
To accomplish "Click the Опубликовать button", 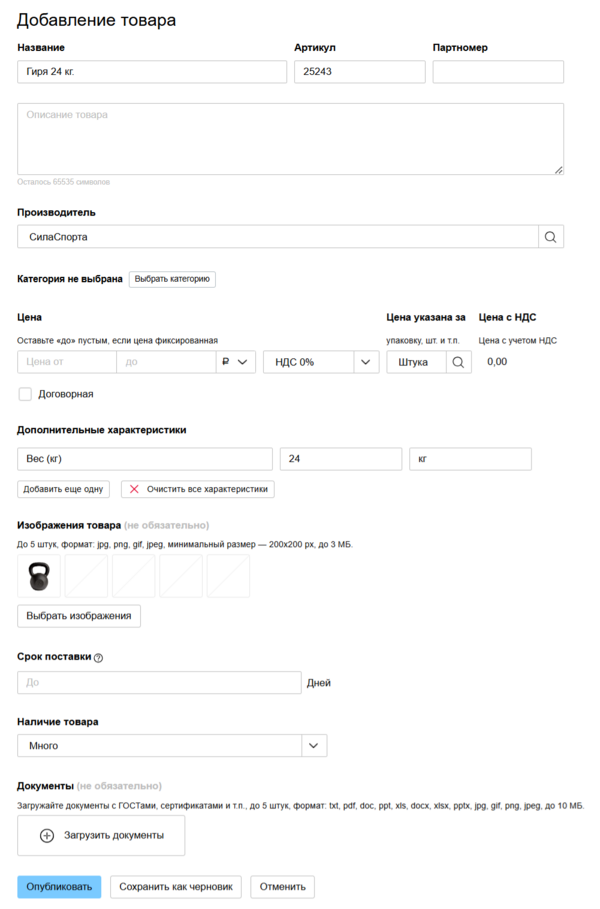I will [x=58, y=887].
